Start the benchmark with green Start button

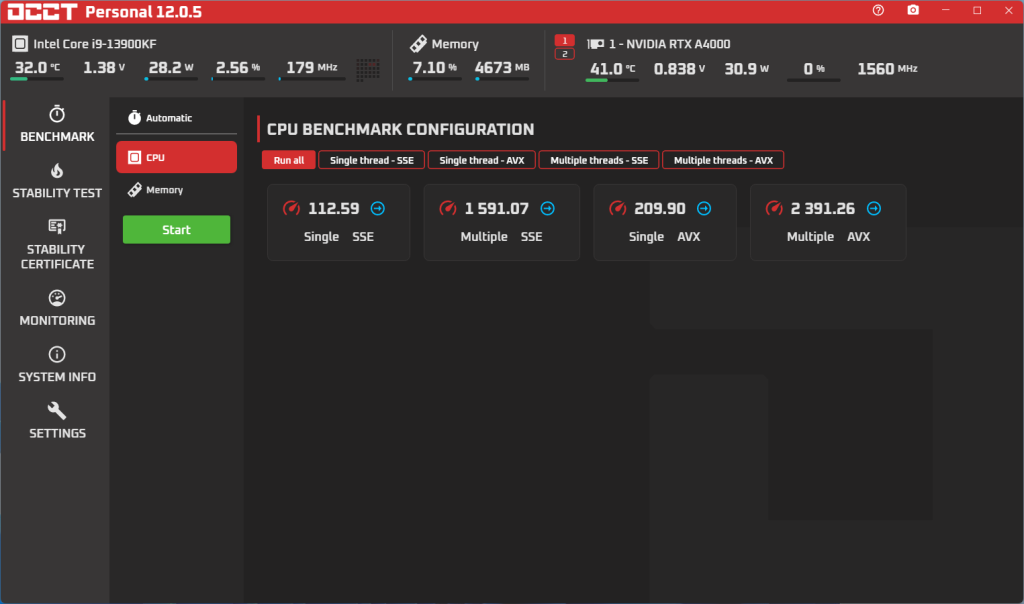pyautogui.click(x=176, y=229)
